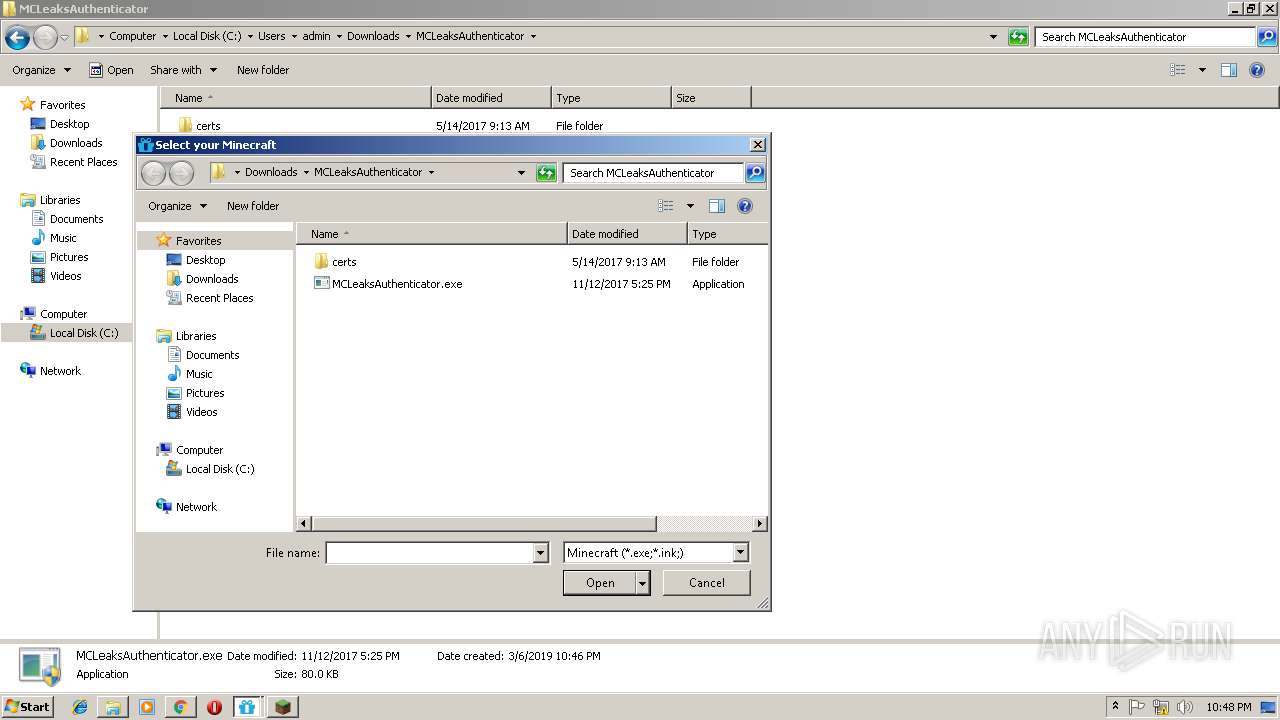Refresh the Explorer address bar

[x=1018, y=37]
